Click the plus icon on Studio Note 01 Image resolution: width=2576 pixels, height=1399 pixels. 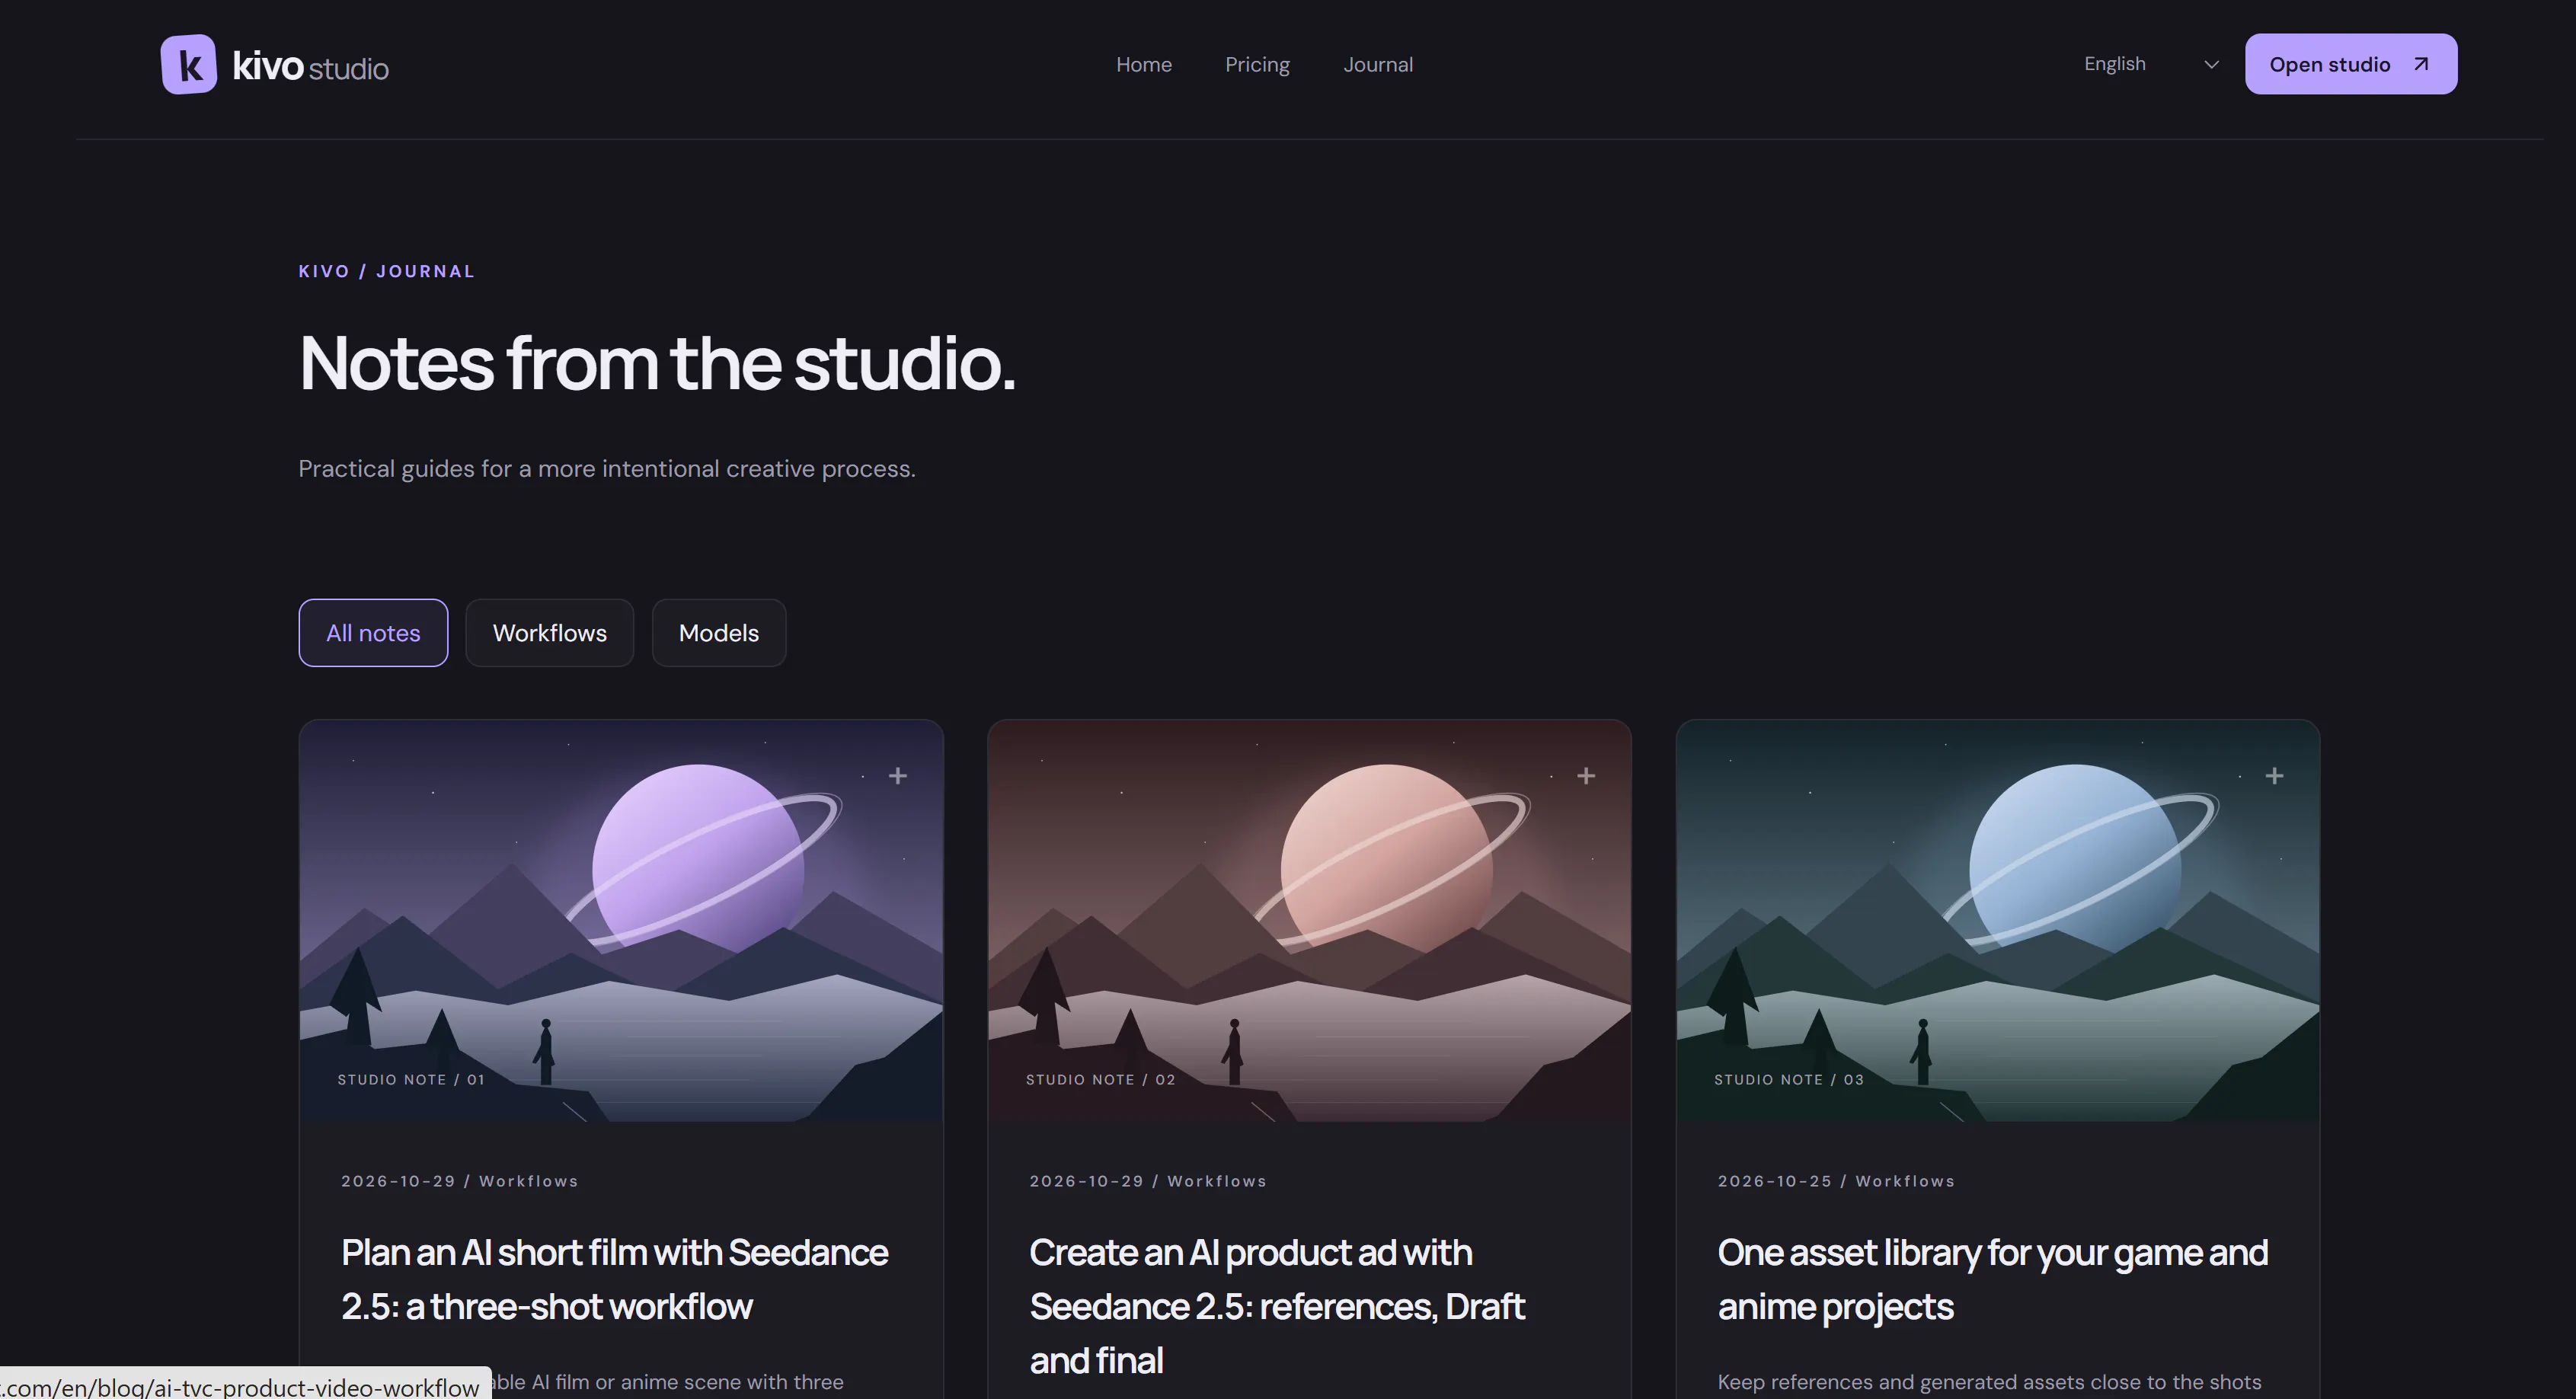coord(897,776)
